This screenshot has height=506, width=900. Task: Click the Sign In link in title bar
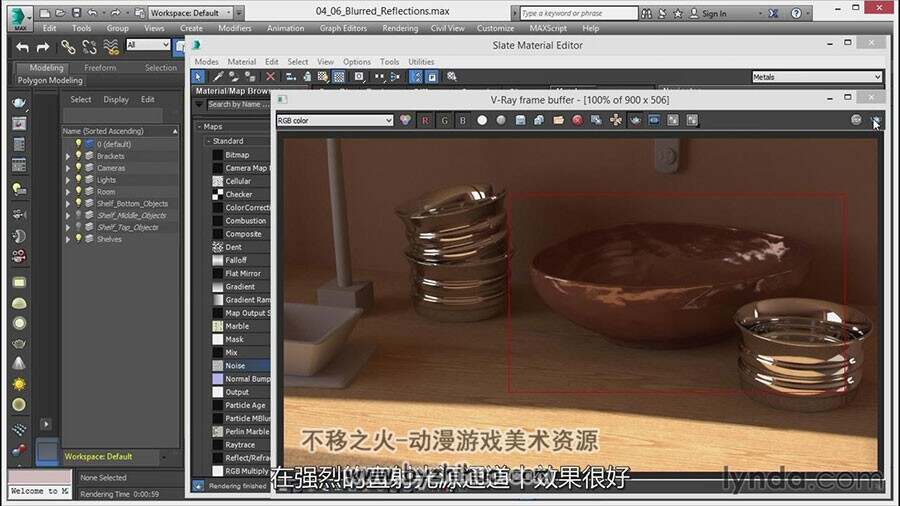714,13
